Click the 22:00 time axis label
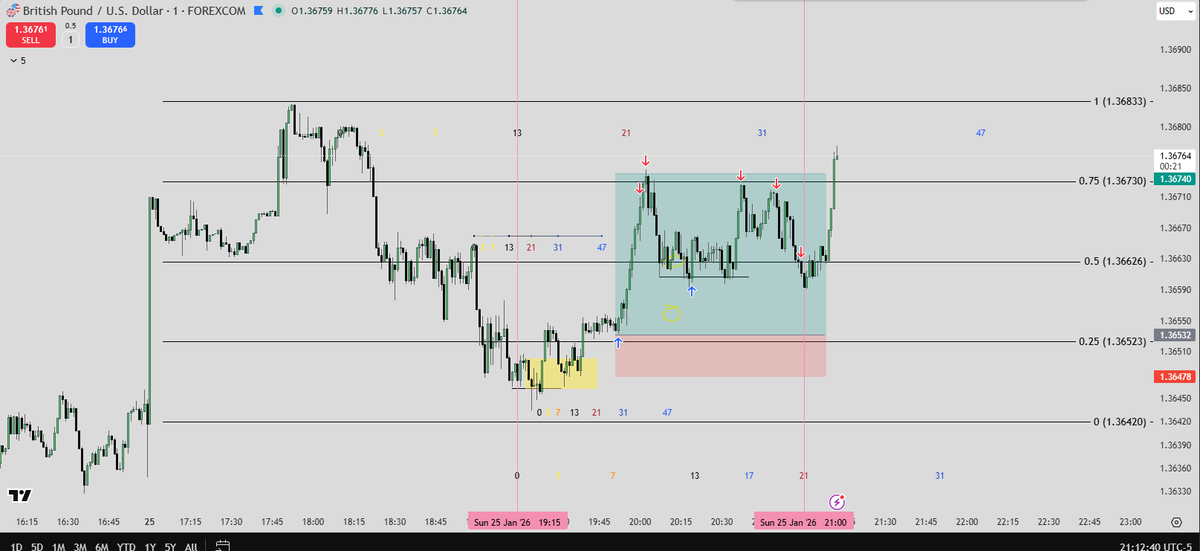 click(966, 522)
